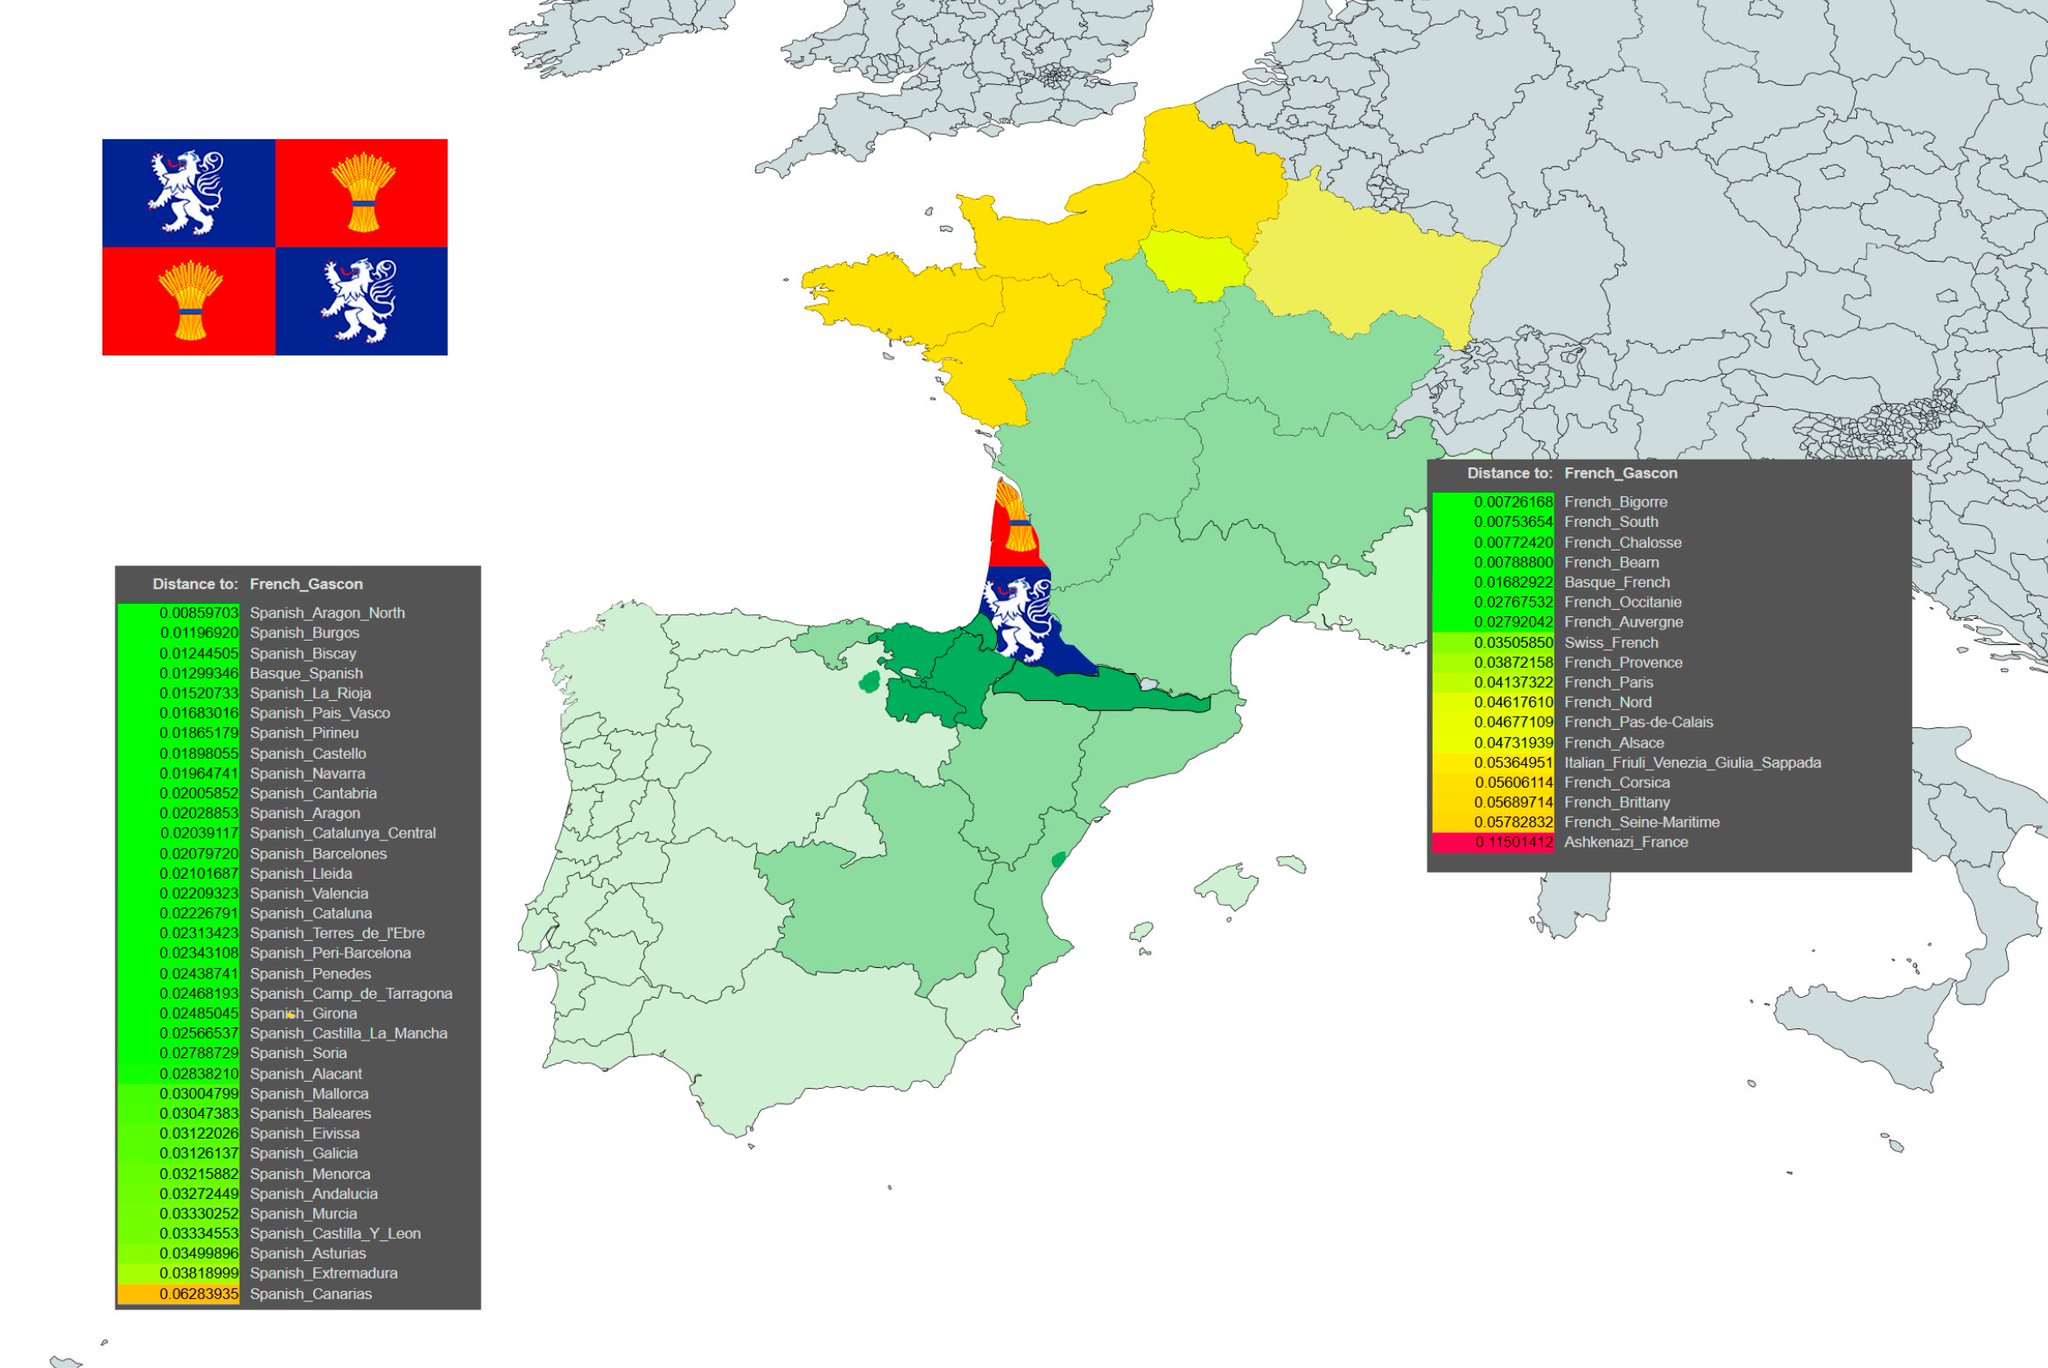Select Ashkenazi_France row
Image resolution: width=2048 pixels, height=1368 pixels.
coord(1670,843)
